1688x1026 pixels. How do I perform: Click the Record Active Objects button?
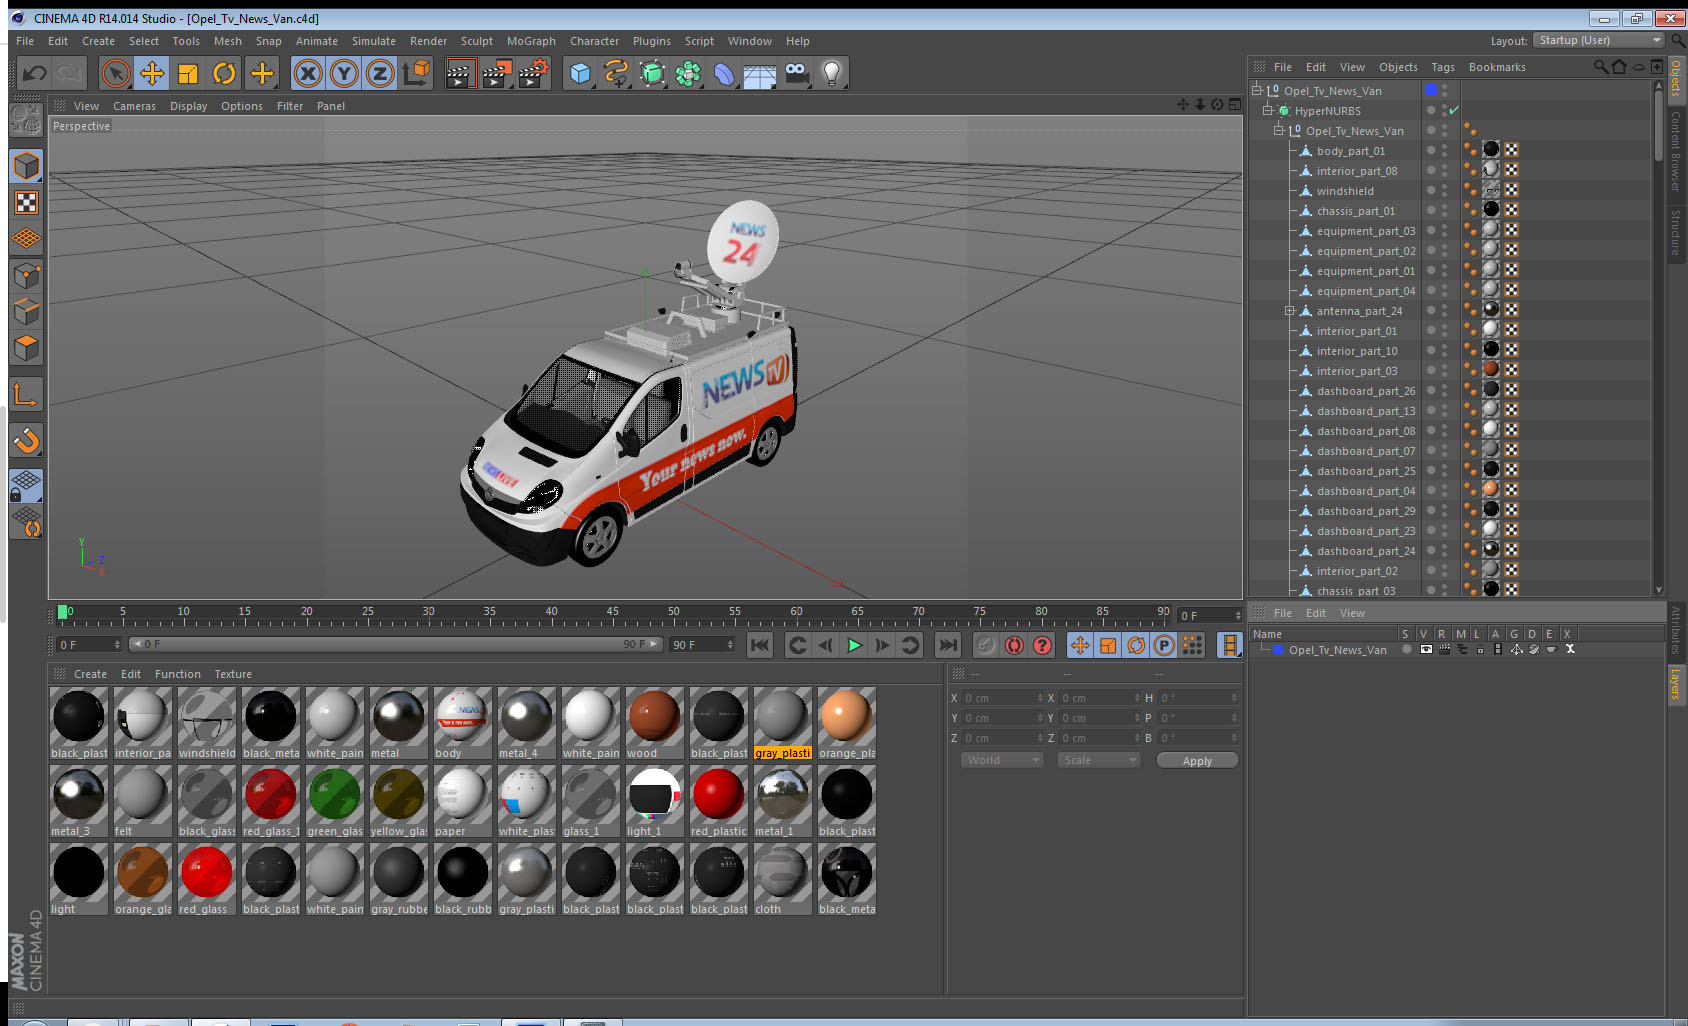(986, 645)
